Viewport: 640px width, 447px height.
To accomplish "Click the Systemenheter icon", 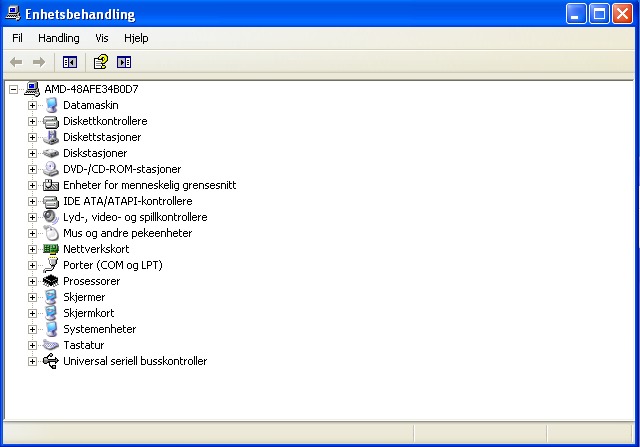I will pos(51,329).
